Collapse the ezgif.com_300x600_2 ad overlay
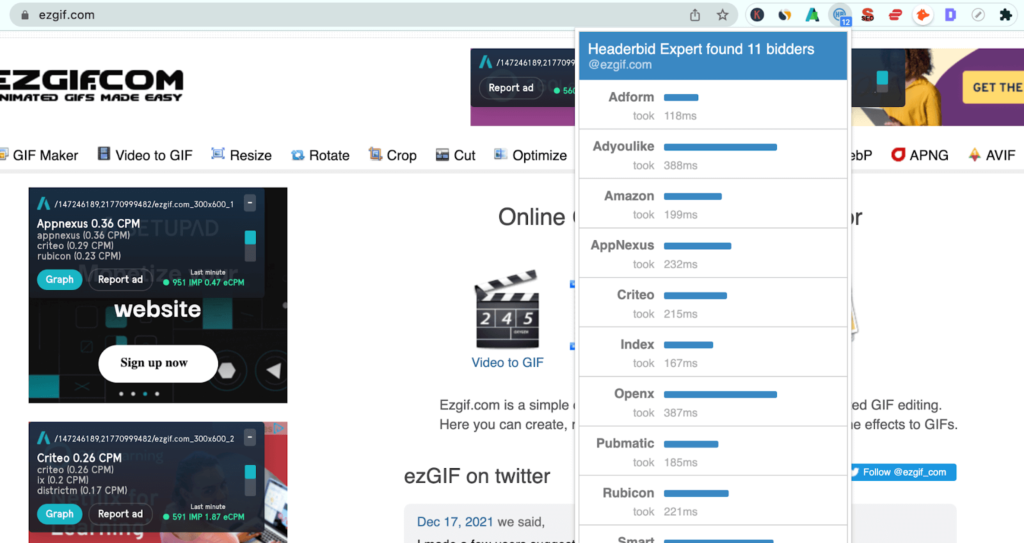 250,438
